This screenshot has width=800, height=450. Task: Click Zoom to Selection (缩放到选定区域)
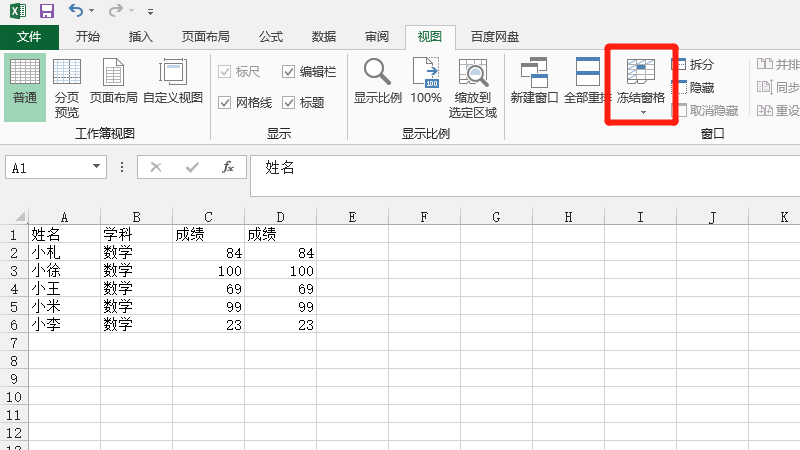(x=474, y=86)
